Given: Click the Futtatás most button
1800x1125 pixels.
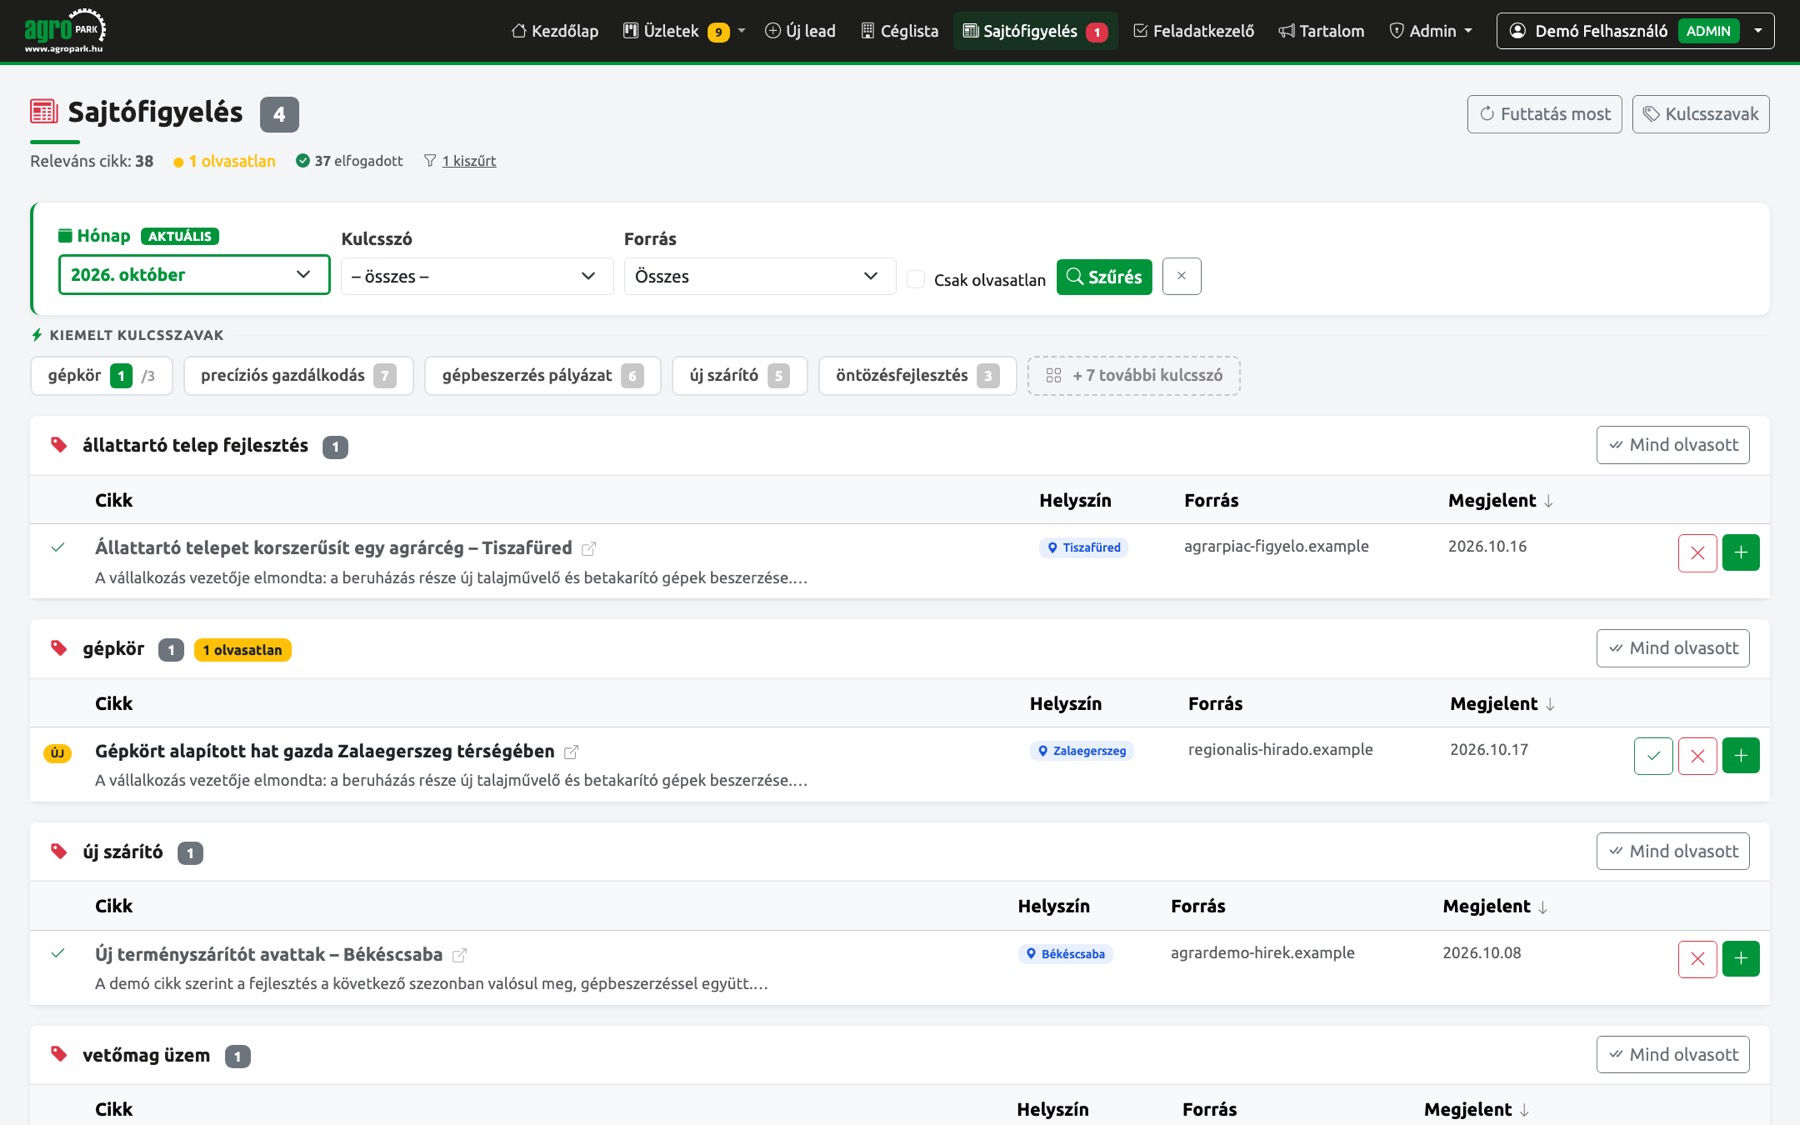Looking at the screenshot, I should click(1544, 114).
